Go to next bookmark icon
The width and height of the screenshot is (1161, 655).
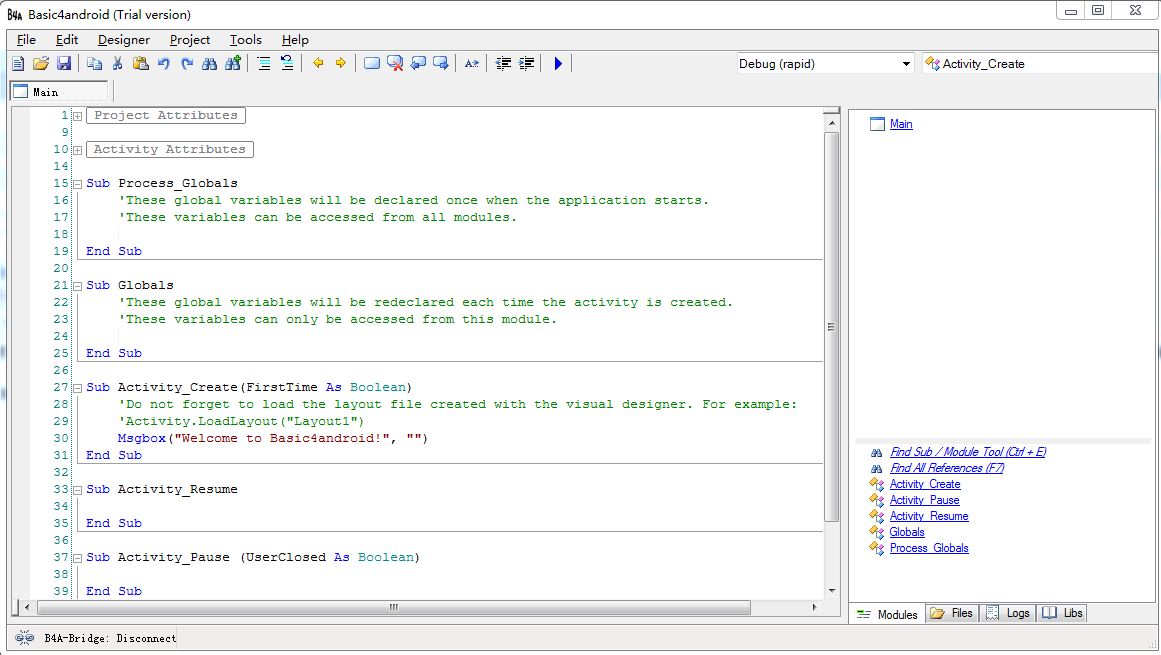pos(441,64)
